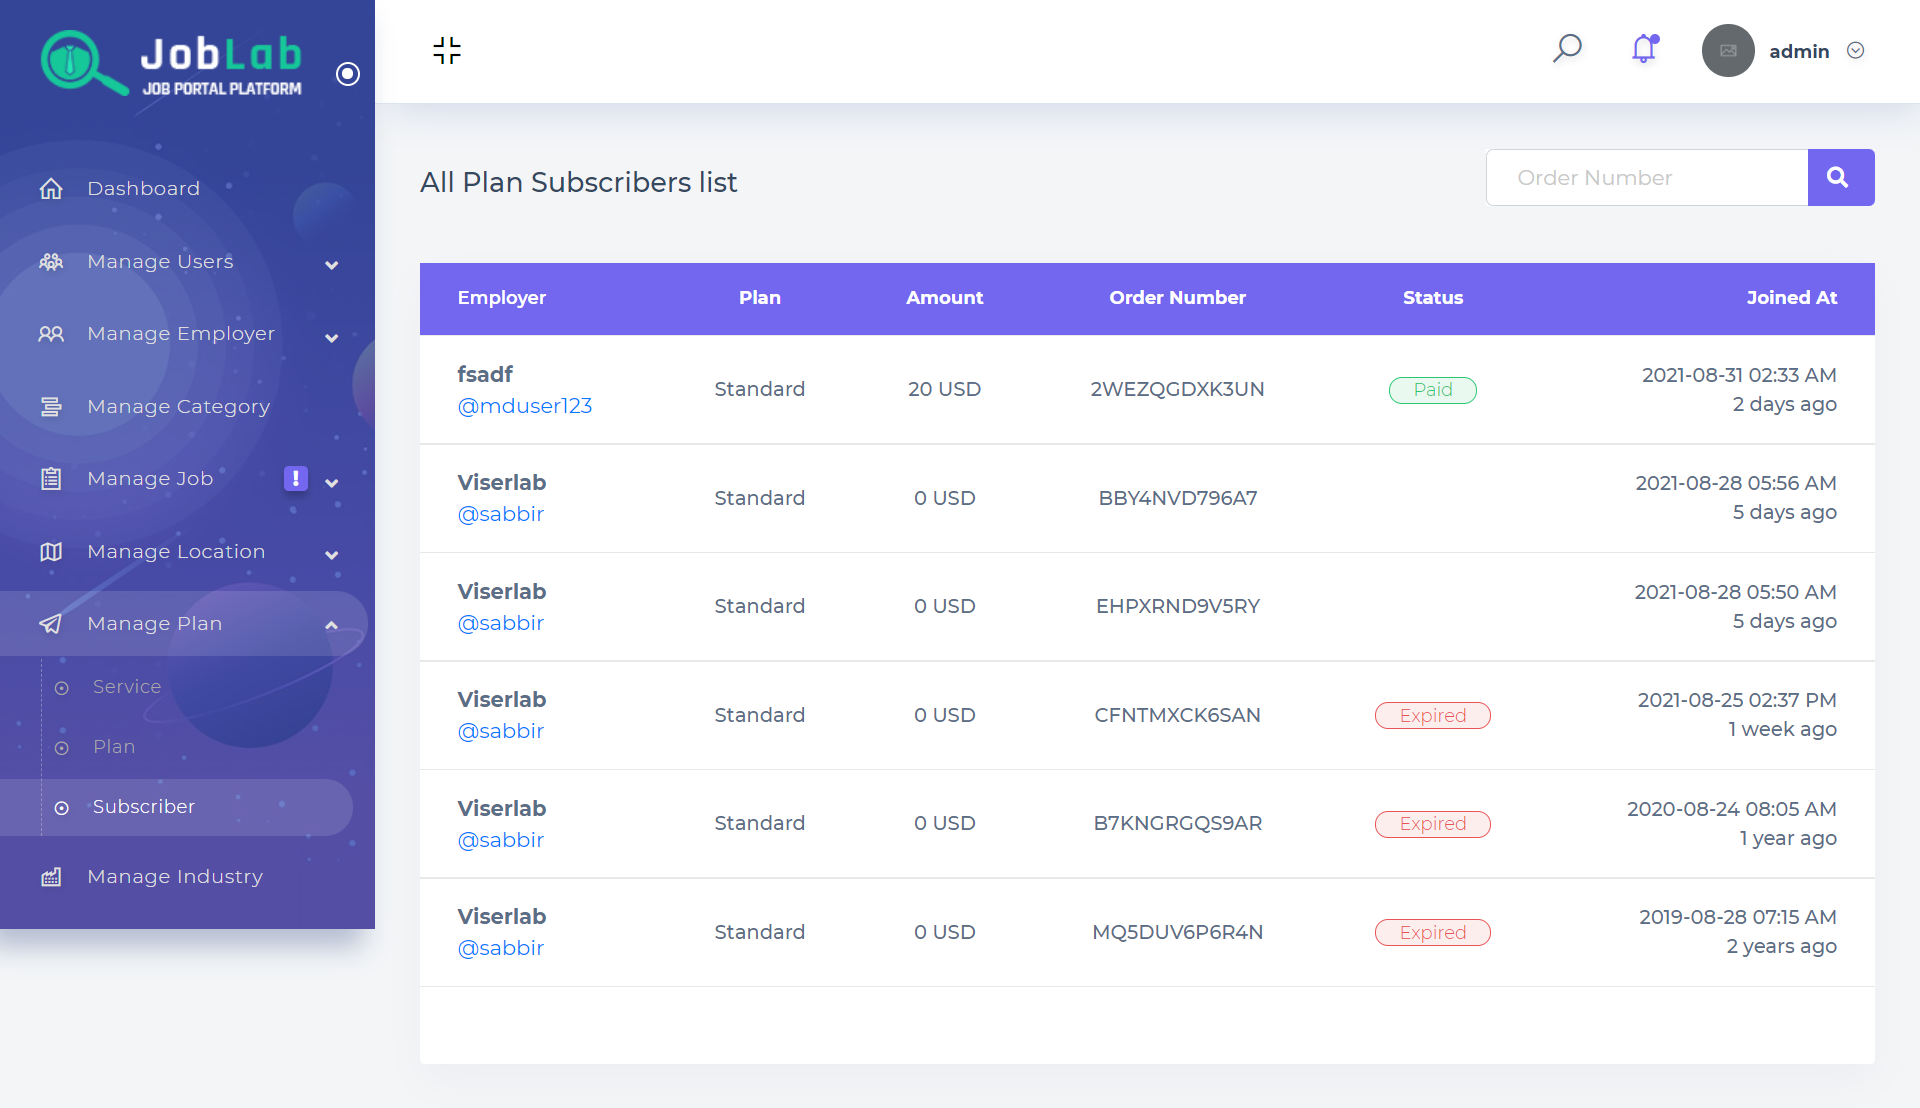
Task: Expand the Manage Location chevron
Action: 332,555
